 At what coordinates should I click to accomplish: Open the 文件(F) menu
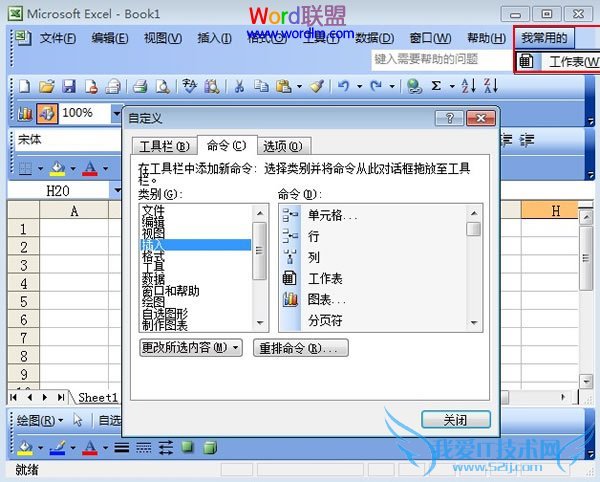tap(58, 38)
